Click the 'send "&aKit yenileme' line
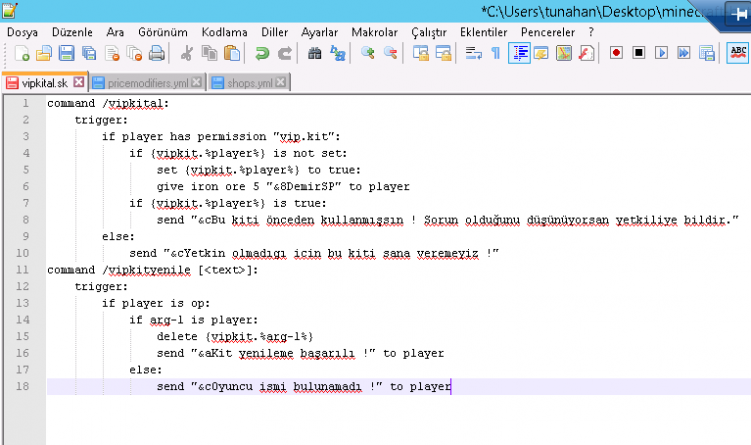 click(300, 353)
